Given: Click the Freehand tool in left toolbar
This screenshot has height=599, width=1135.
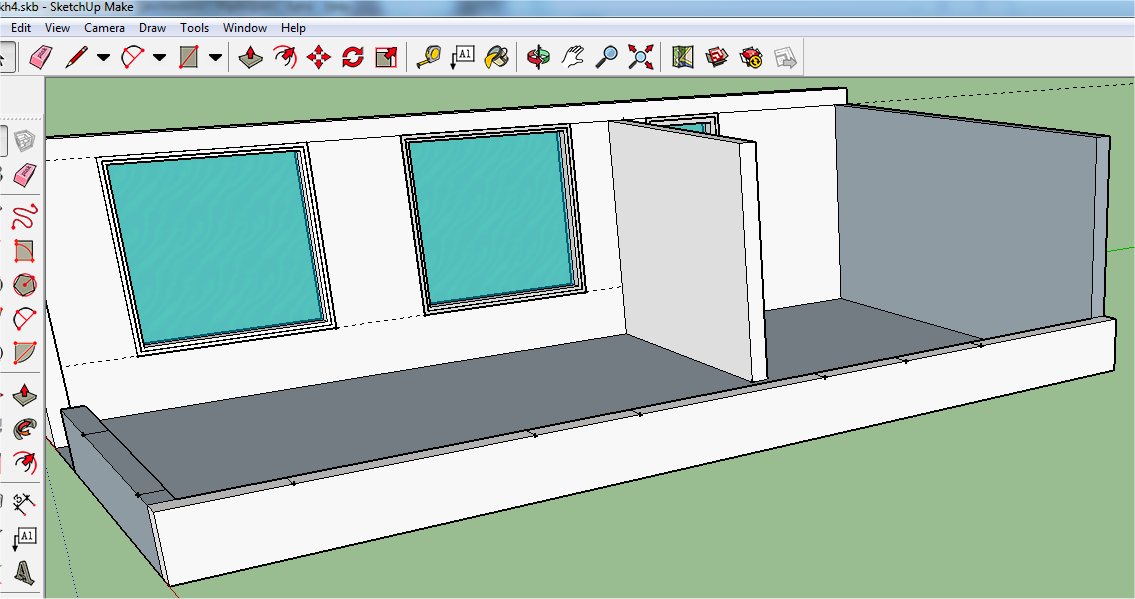Looking at the screenshot, I should coord(24,213).
